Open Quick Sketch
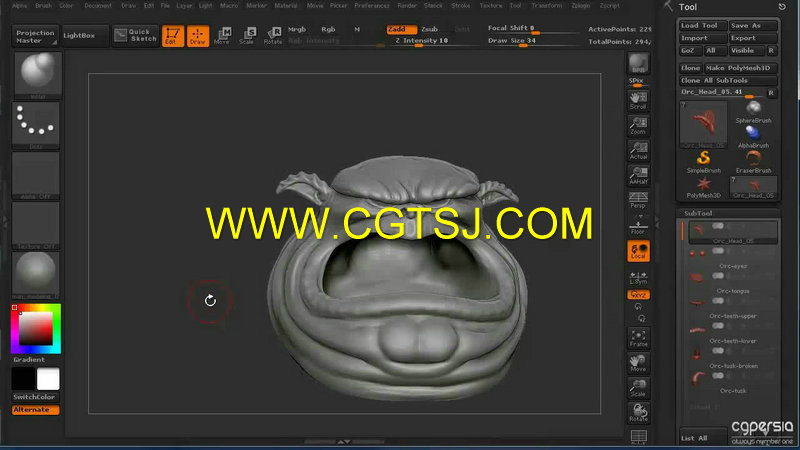This screenshot has height=450, width=800. click(x=136, y=35)
